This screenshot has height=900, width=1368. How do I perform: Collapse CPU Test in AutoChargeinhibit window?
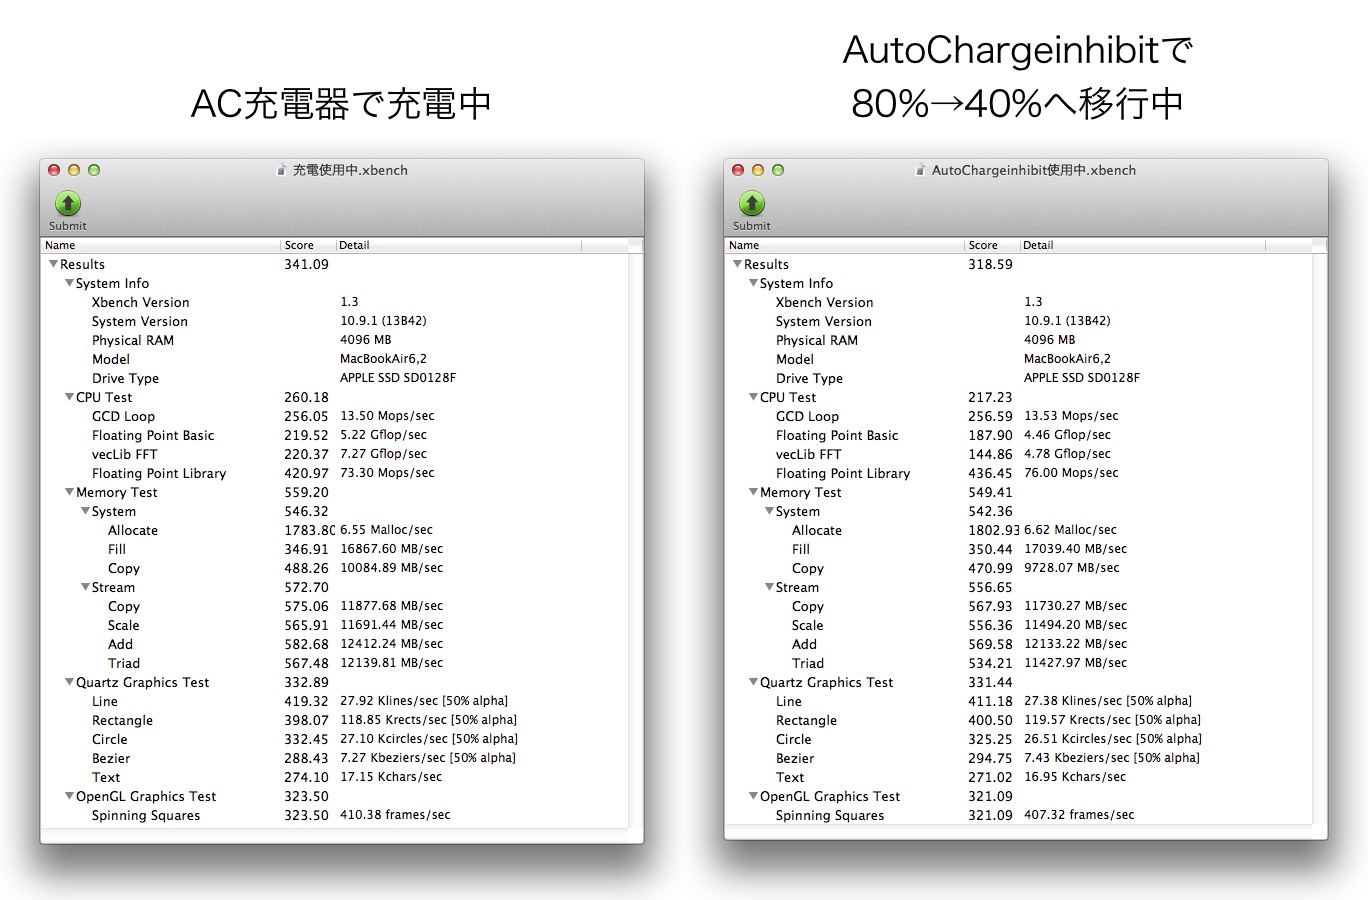(753, 397)
